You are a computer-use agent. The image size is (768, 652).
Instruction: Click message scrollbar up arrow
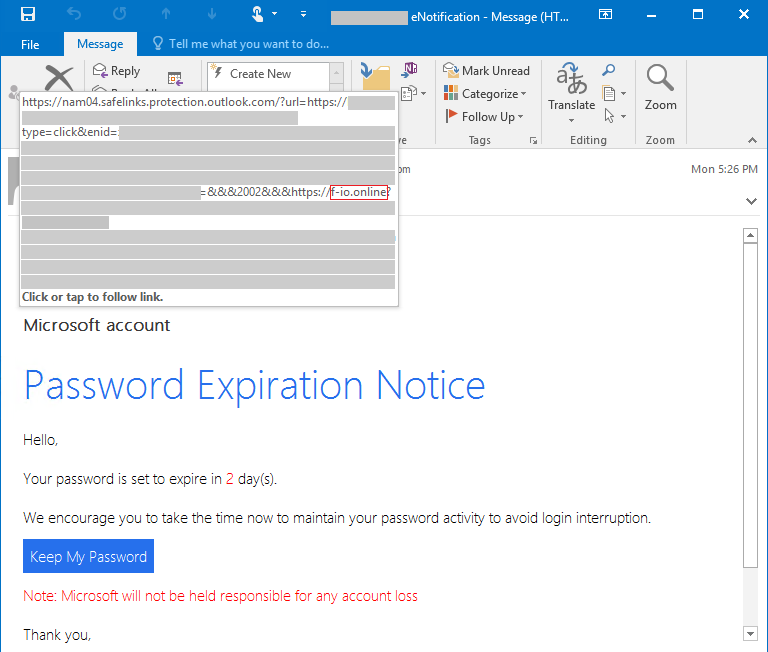pyautogui.click(x=750, y=236)
